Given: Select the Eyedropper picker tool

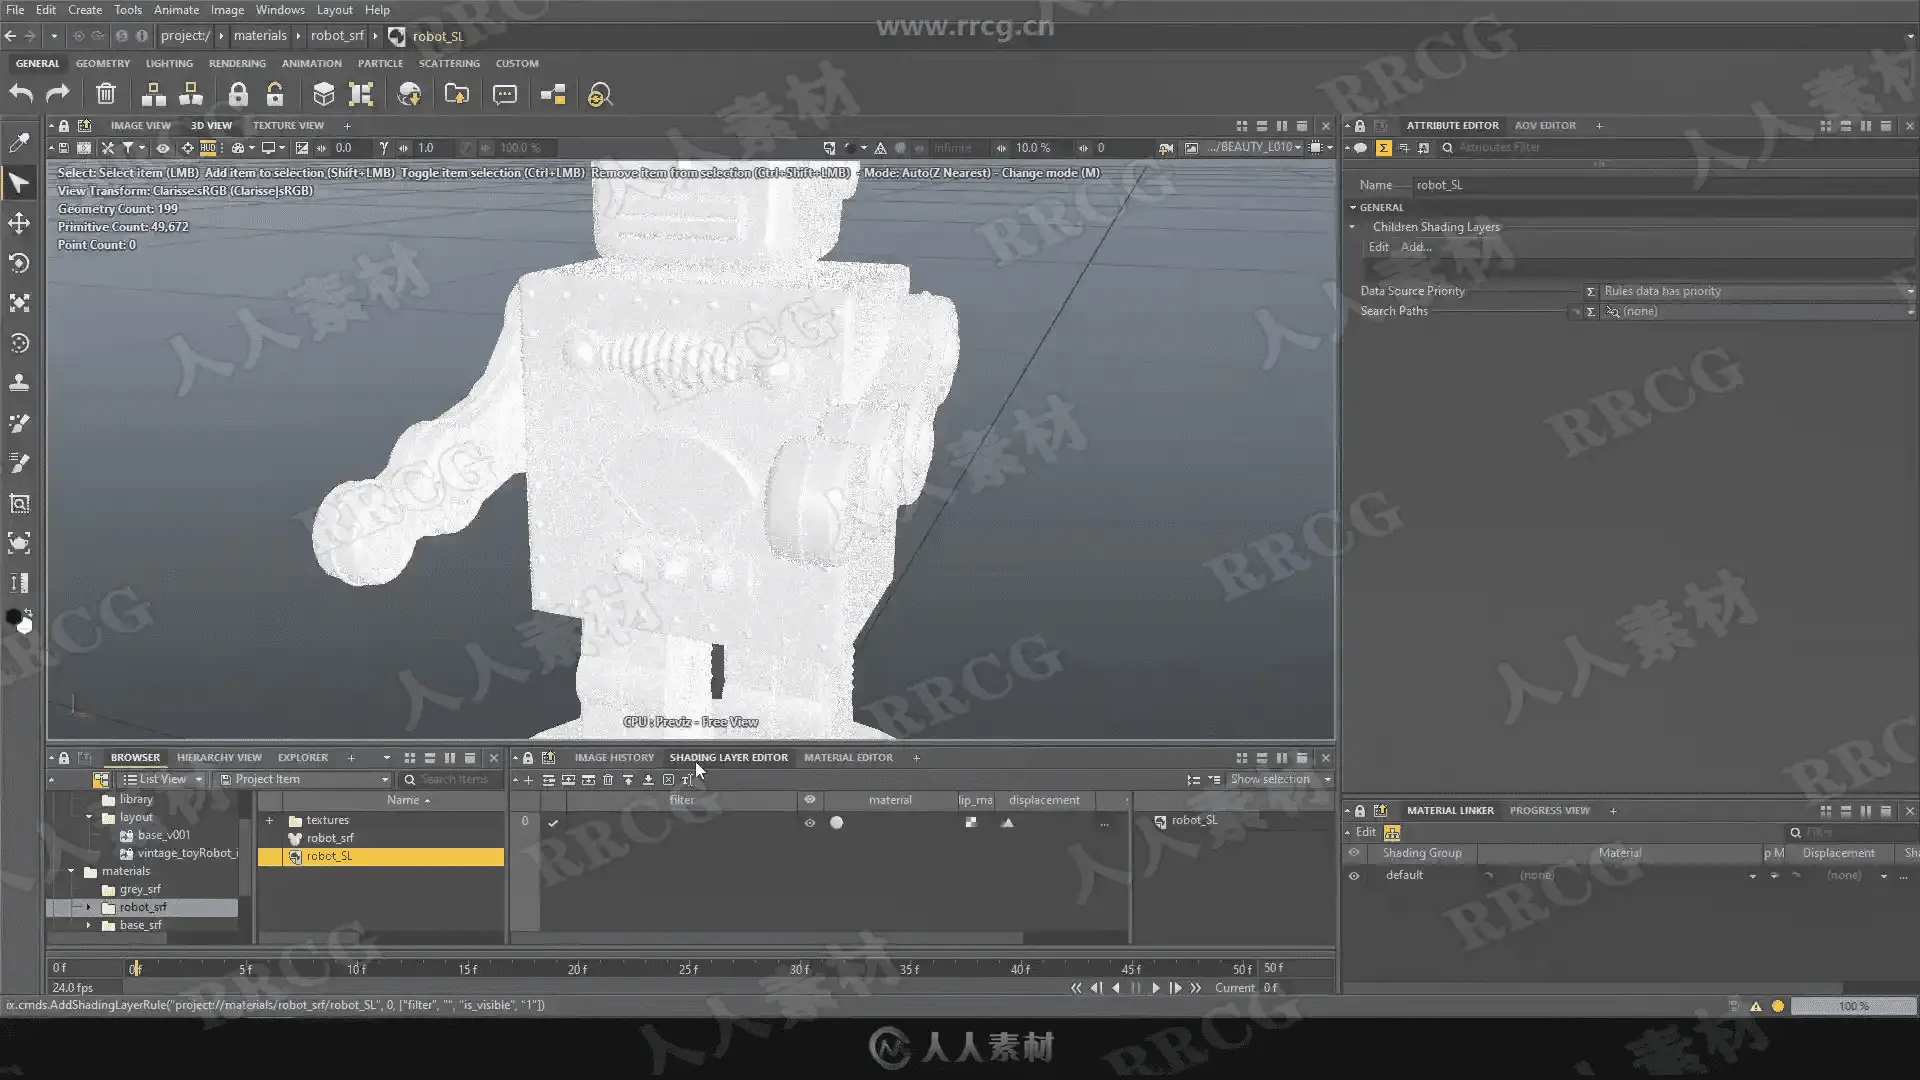Looking at the screenshot, I should [x=19, y=142].
